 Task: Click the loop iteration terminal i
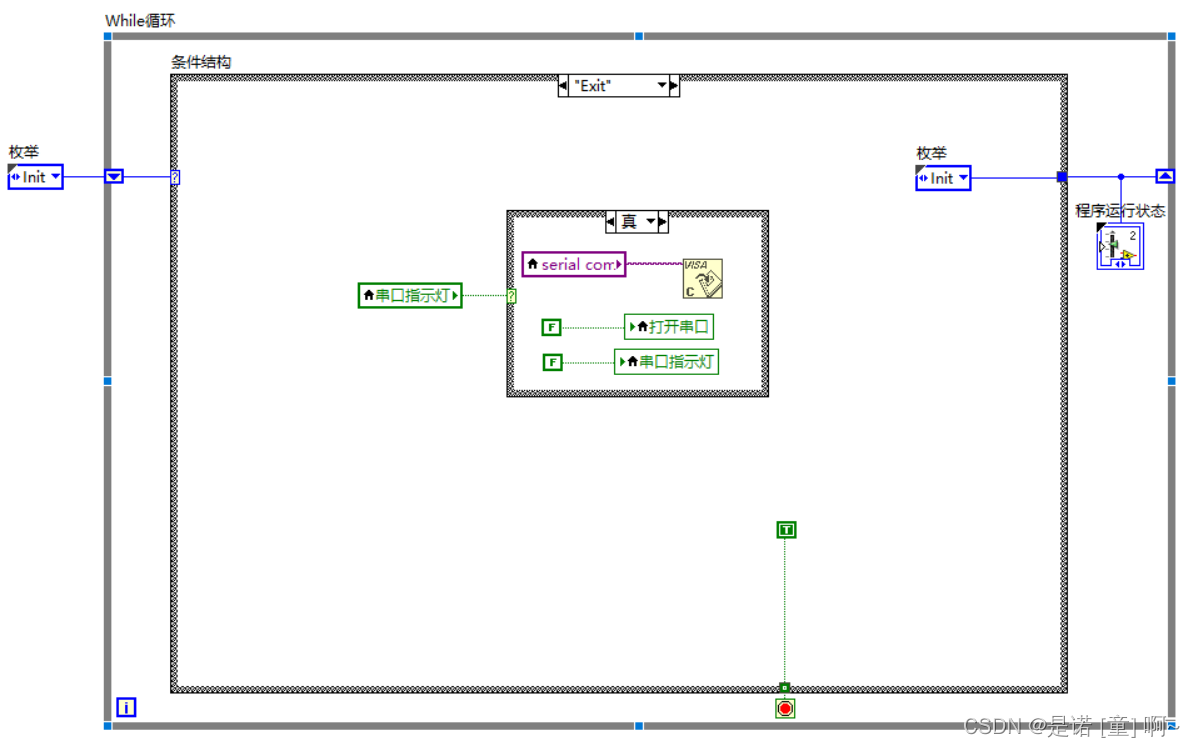126,707
